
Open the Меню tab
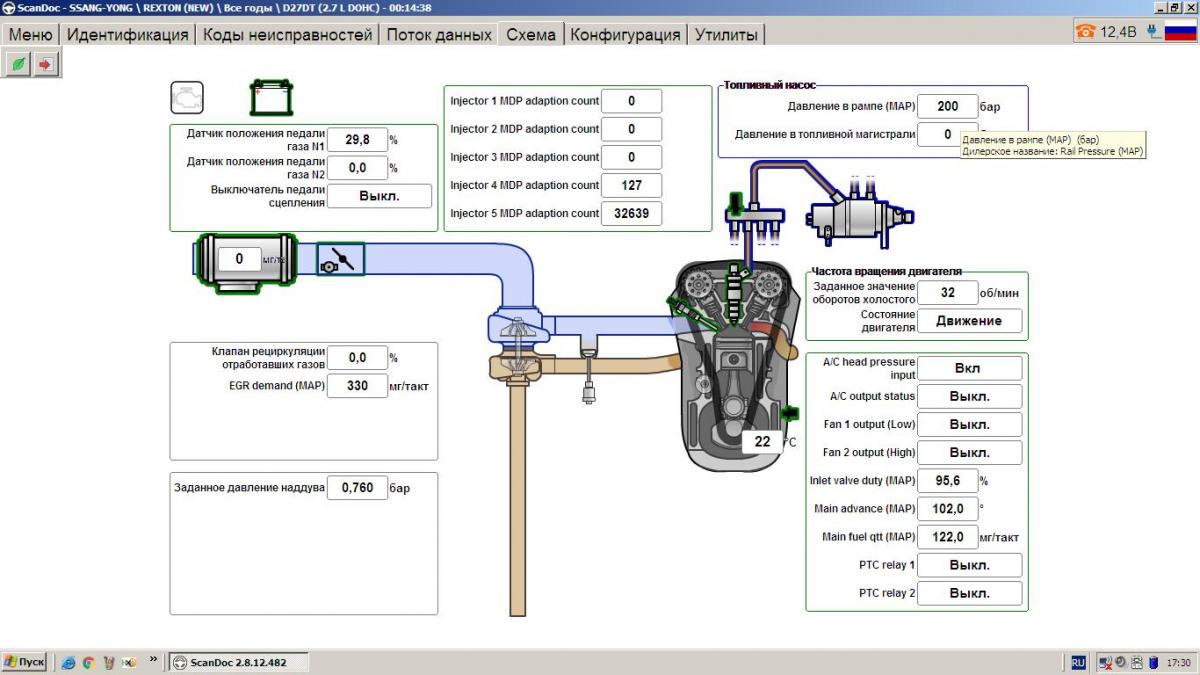(x=30, y=34)
